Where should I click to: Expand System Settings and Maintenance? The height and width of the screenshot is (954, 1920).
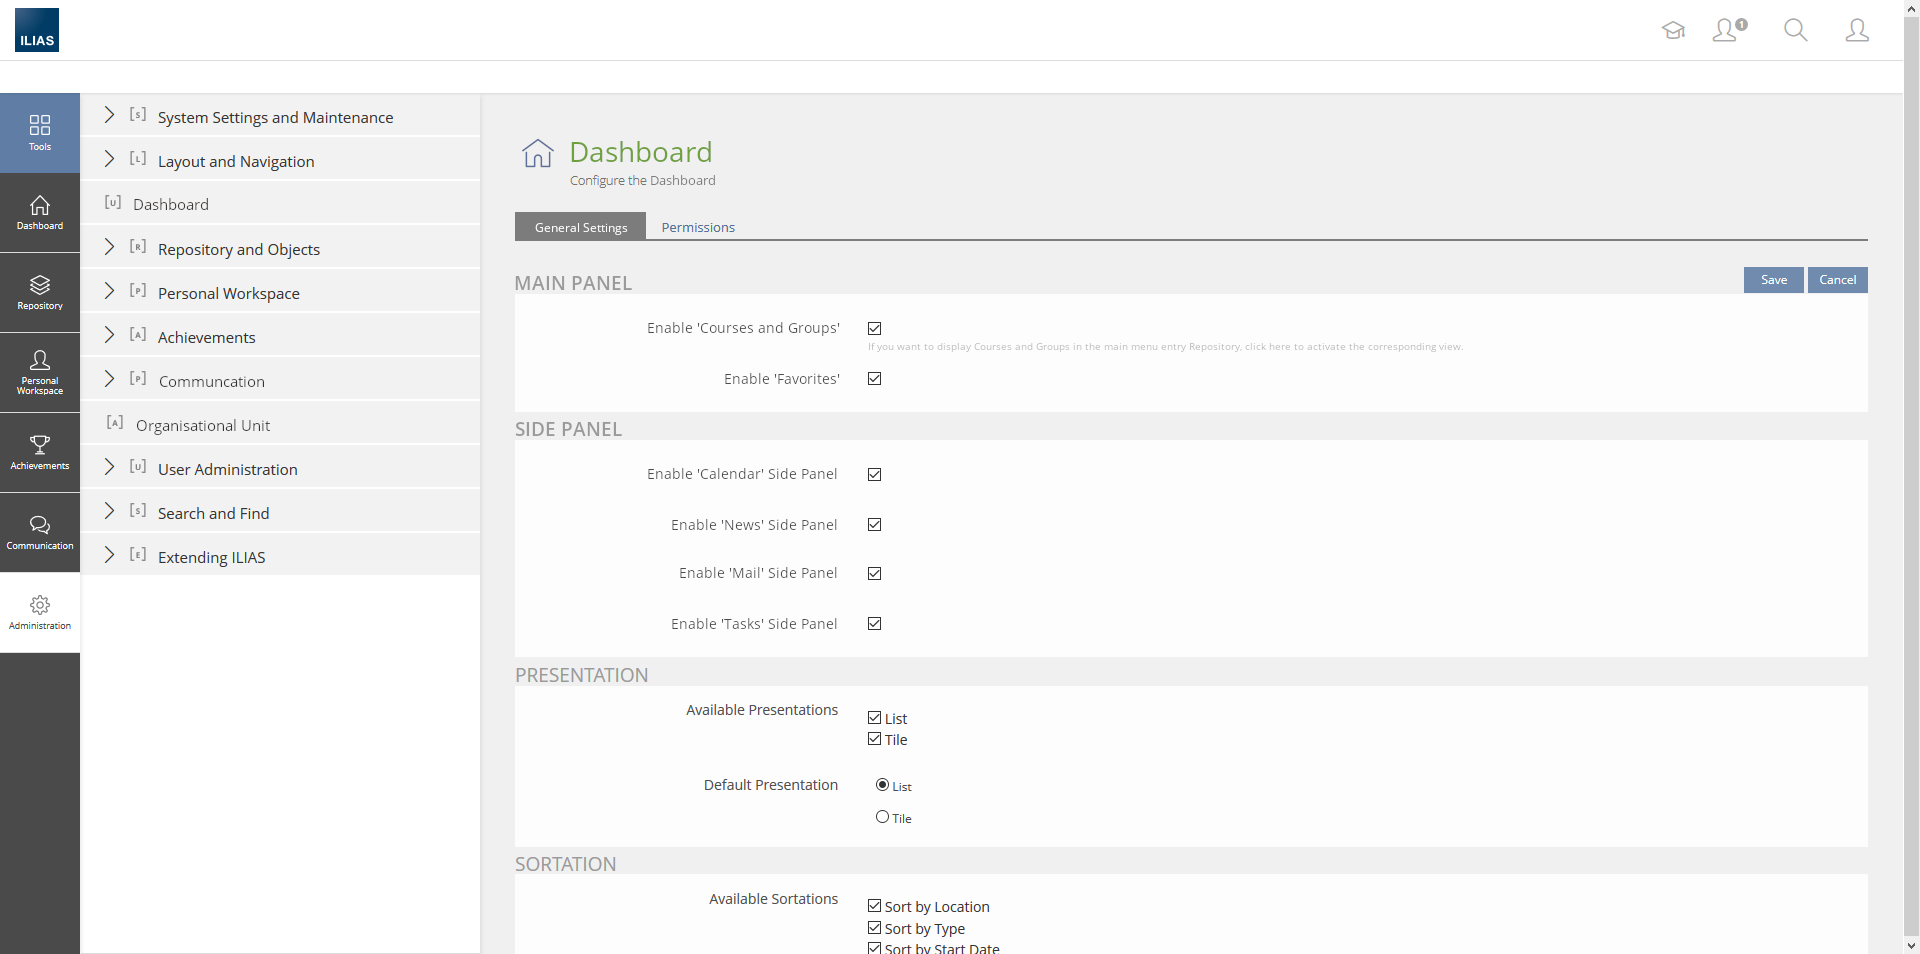110,116
